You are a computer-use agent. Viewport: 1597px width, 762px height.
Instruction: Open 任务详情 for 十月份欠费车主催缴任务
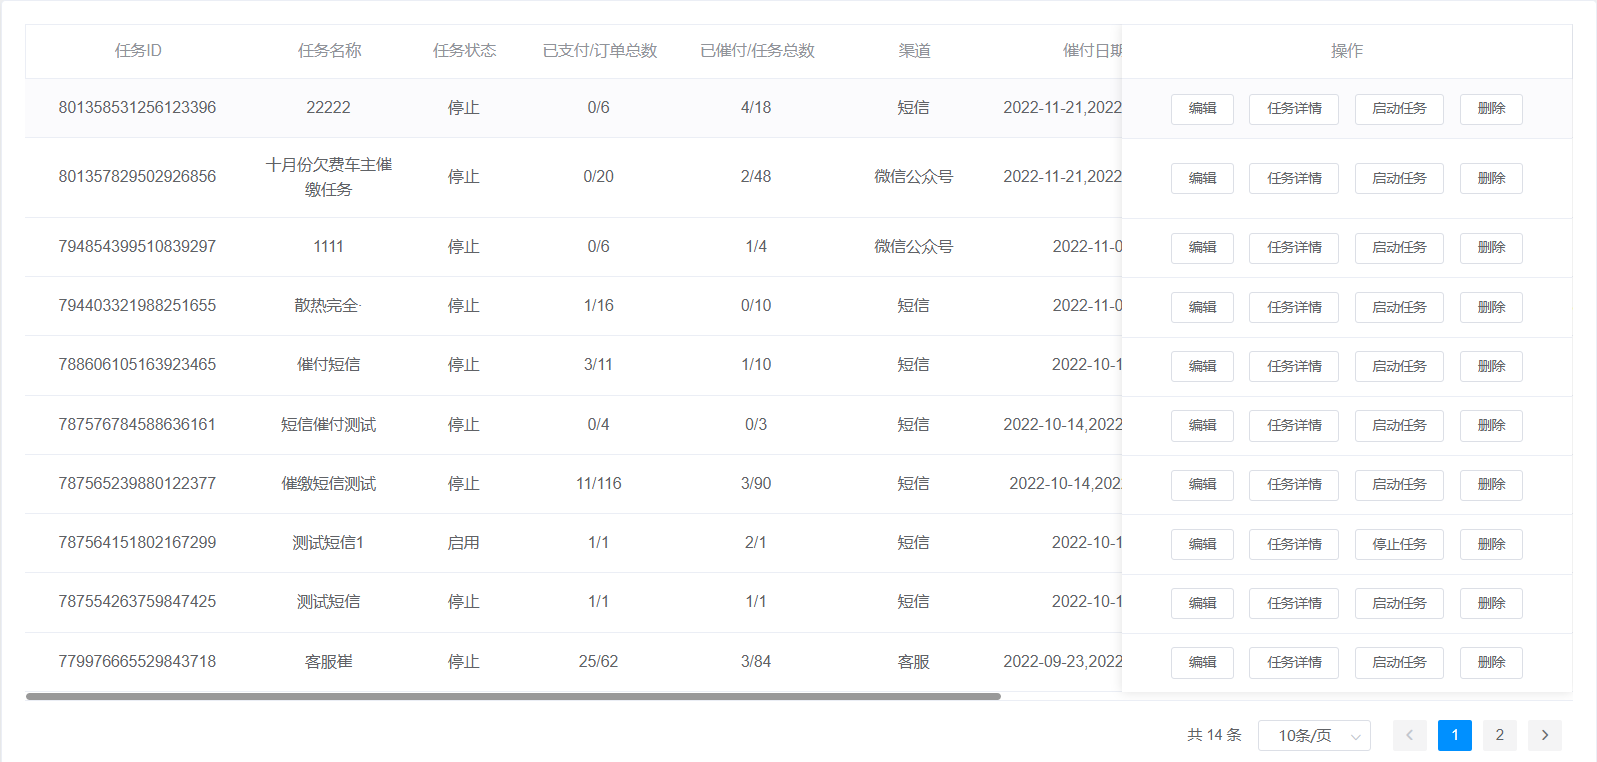click(x=1293, y=178)
